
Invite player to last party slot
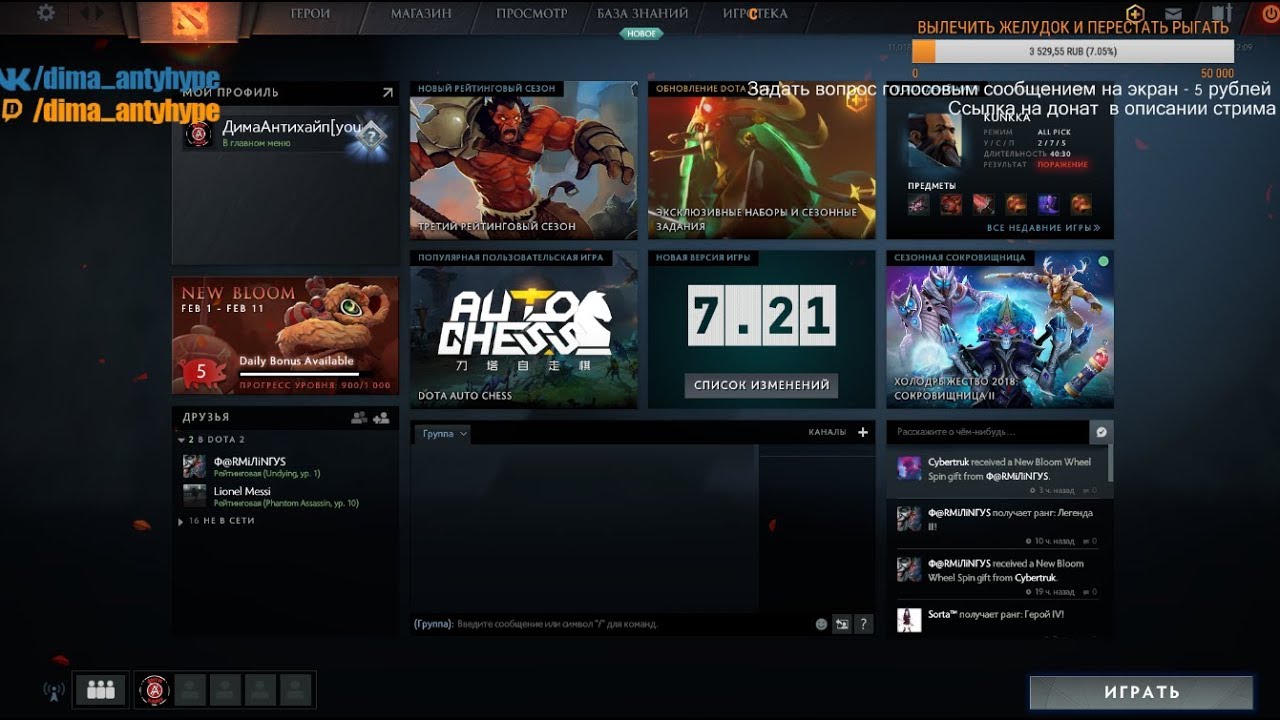(x=295, y=689)
